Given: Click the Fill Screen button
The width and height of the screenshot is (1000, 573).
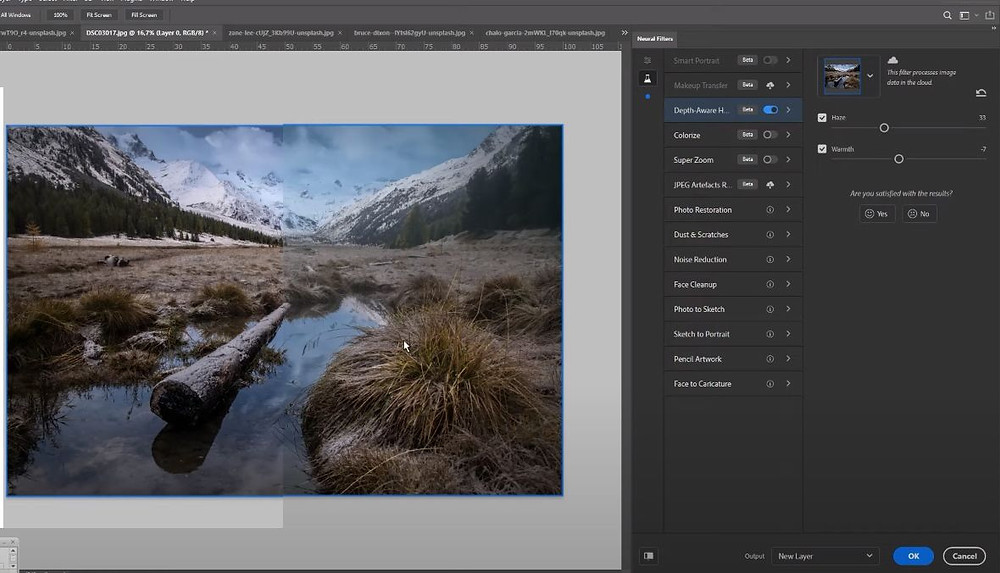Looking at the screenshot, I should 144,15.
